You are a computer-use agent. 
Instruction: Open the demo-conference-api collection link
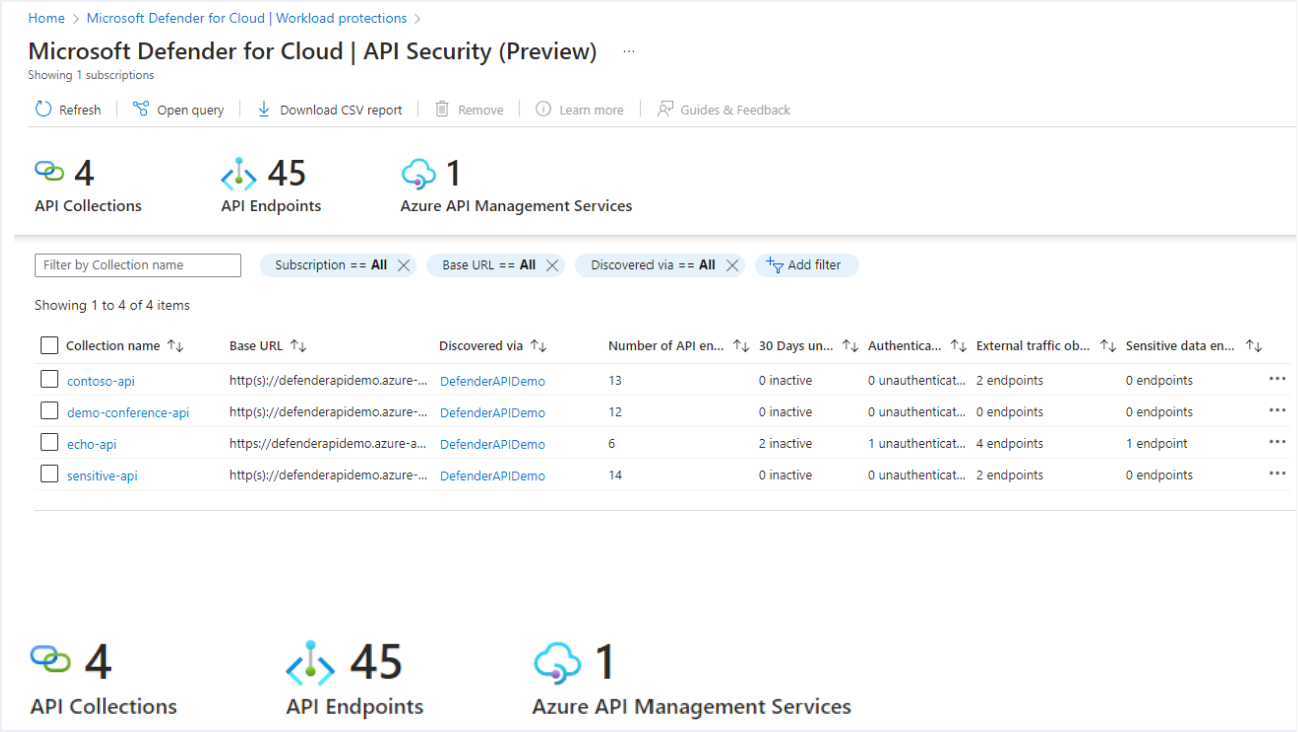[128, 413]
